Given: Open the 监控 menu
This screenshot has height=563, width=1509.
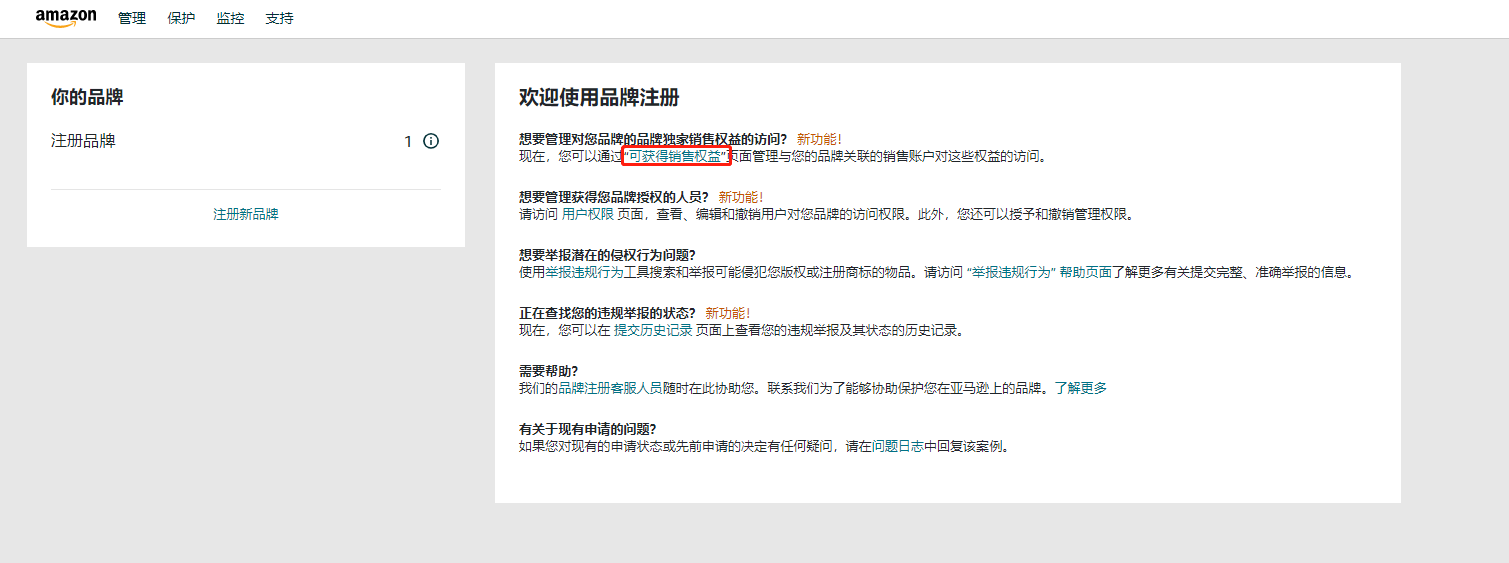Looking at the screenshot, I should 230,18.
